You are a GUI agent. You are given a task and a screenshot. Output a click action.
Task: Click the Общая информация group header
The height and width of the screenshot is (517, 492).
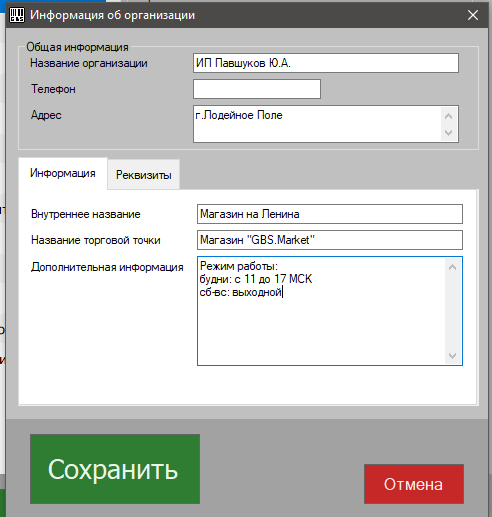[x=77, y=47]
